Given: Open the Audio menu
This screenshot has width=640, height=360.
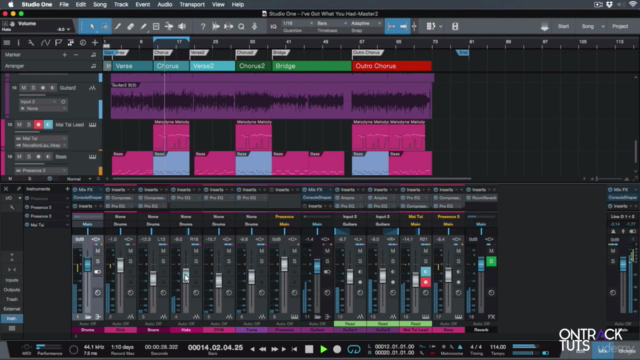Looking at the screenshot, I should (x=164, y=4).
